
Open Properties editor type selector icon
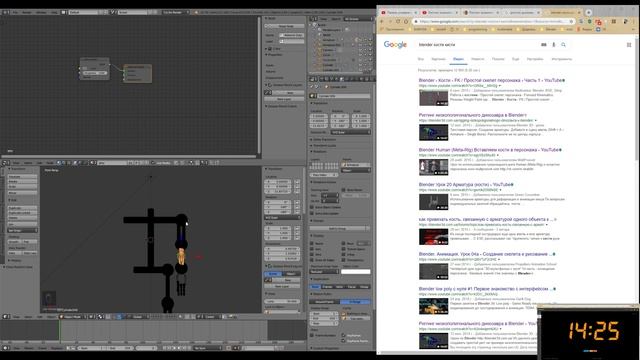(313, 79)
